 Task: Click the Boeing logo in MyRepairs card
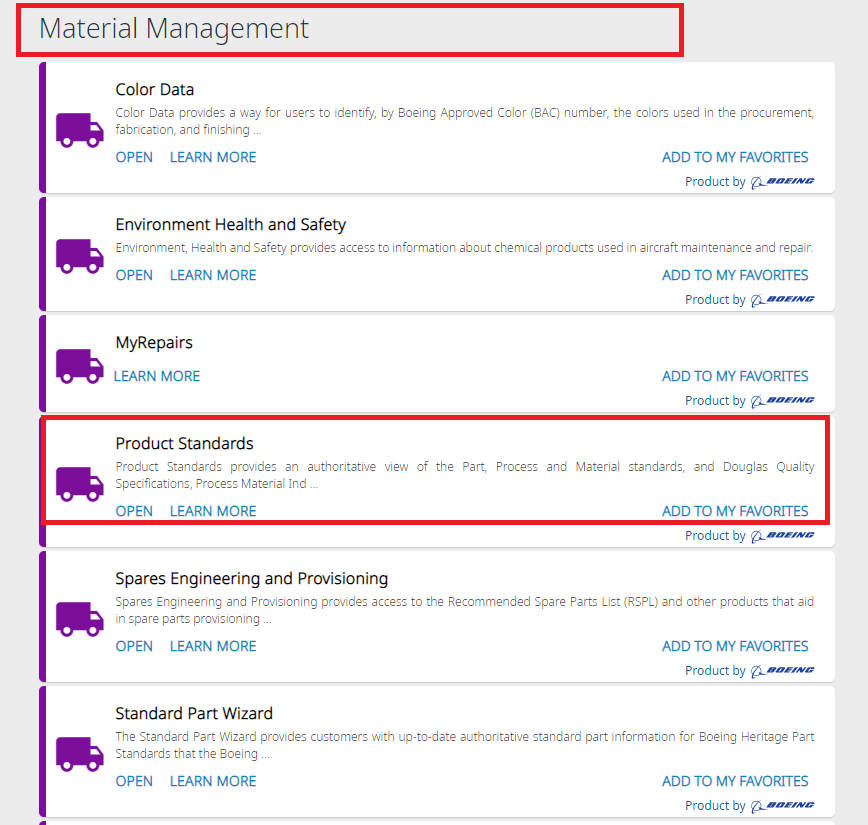[x=782, y=401]
